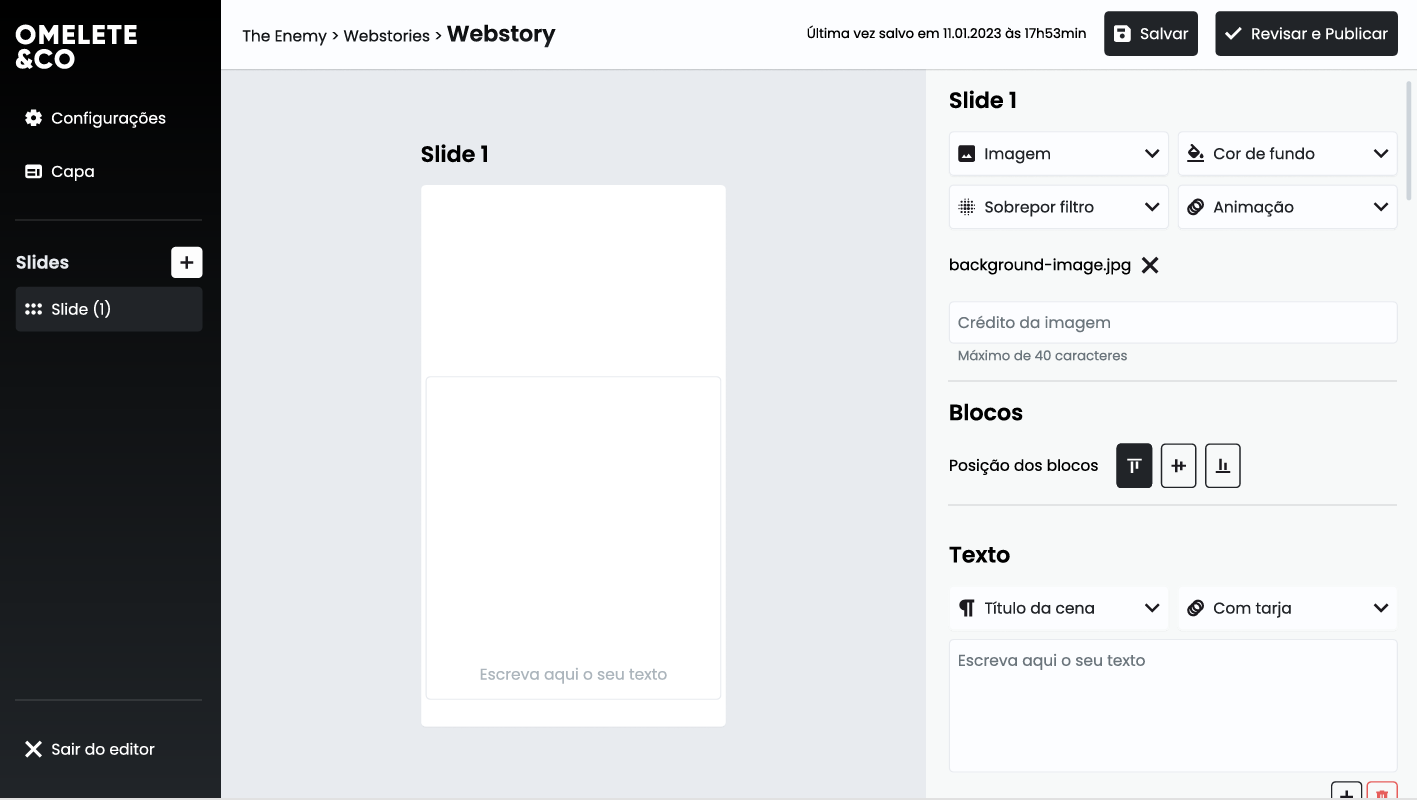This screenshot has height=800, width=1417.
Task: Open the Capa section in the sidebar
Action: pyautogui.click(x=73, y=171)
